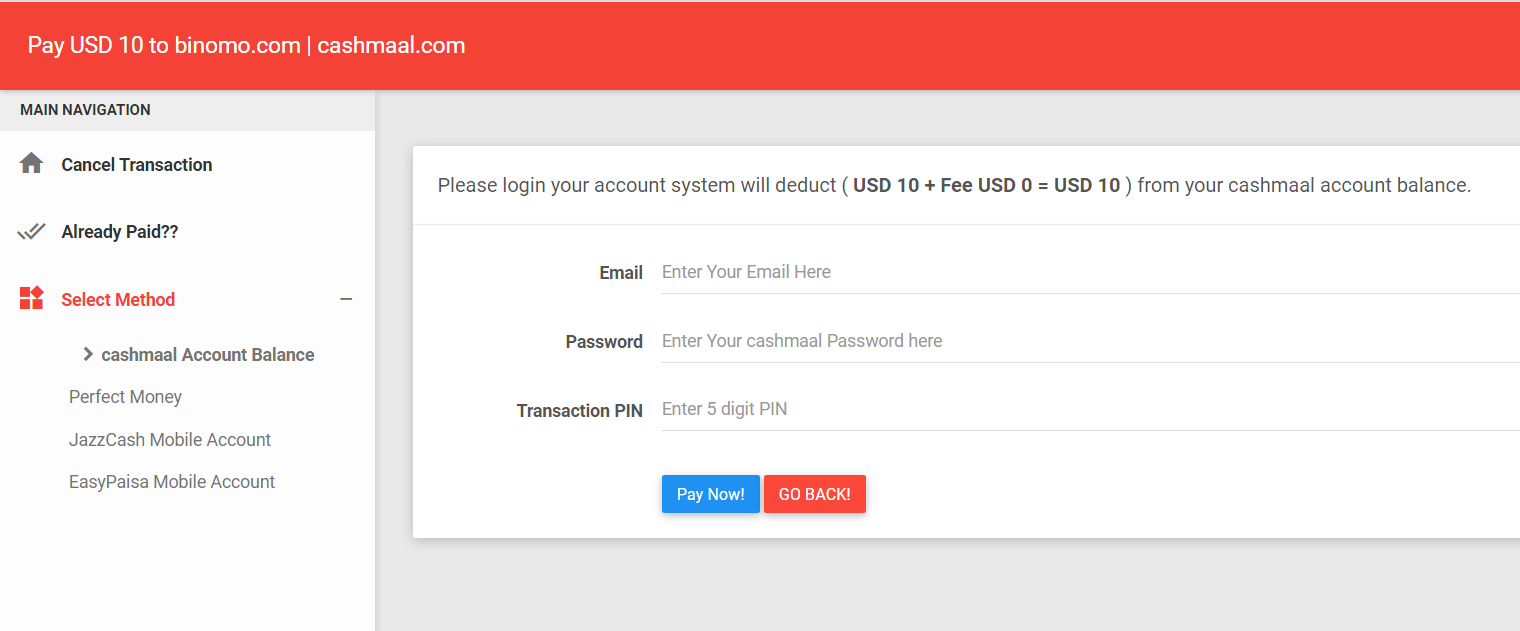Collapse the Select Method minus expander

tap(346, 299)
